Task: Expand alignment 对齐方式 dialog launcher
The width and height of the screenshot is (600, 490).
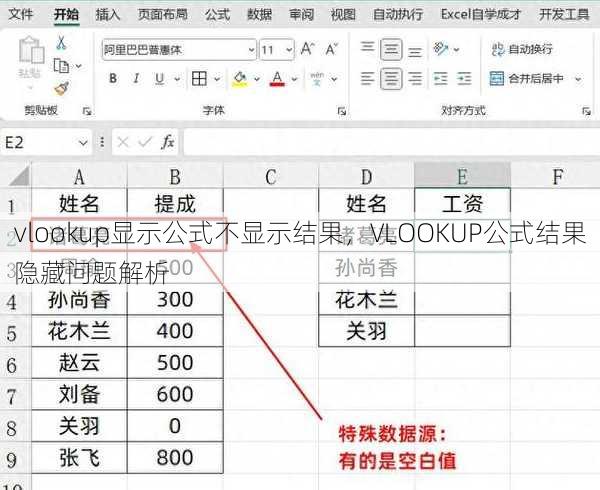Action: pyautogui.click(x=586, y=111)
